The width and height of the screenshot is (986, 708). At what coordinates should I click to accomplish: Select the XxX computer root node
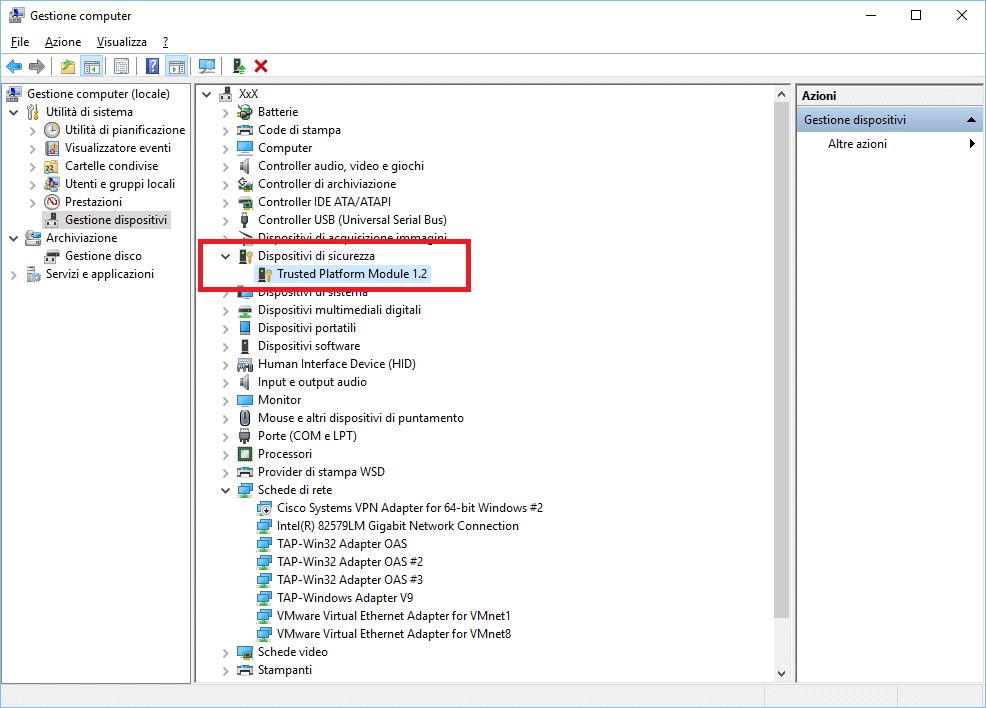[248, 94]
